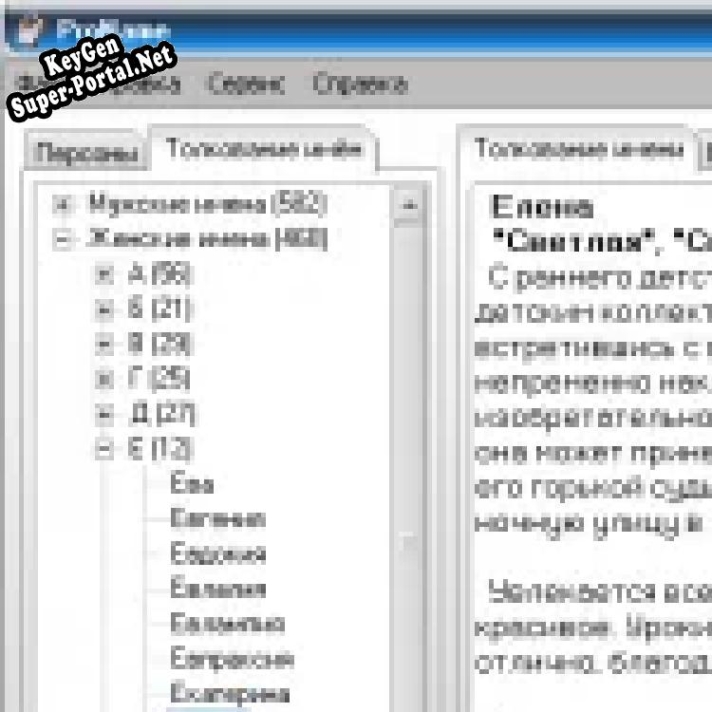Collapse the Е (12) letter group
Screen dimensions: 712x712
[x=103, y=449]
